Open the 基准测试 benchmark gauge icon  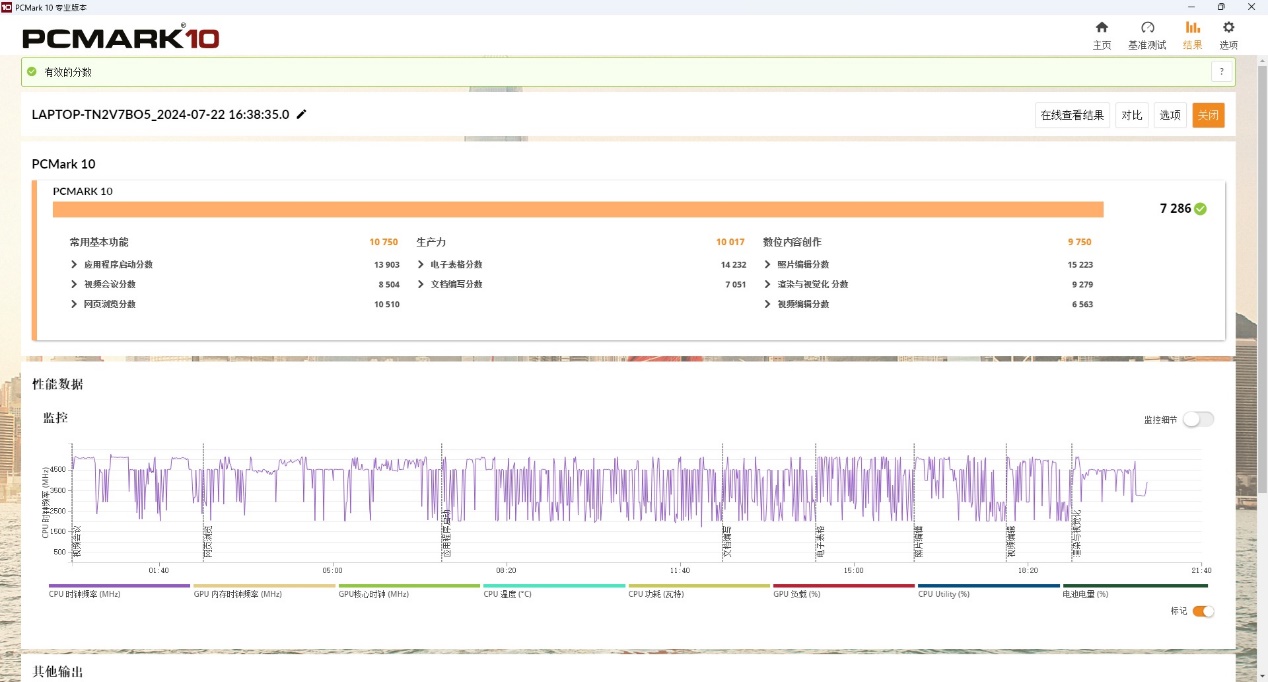tap(1147, 27)
